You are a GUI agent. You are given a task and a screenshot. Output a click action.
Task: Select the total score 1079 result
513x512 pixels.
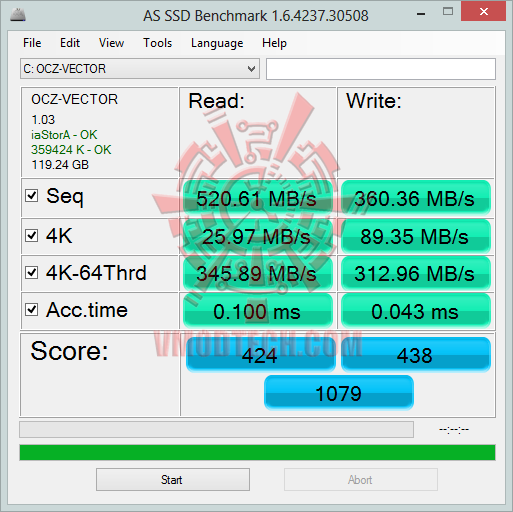(339, 393)
